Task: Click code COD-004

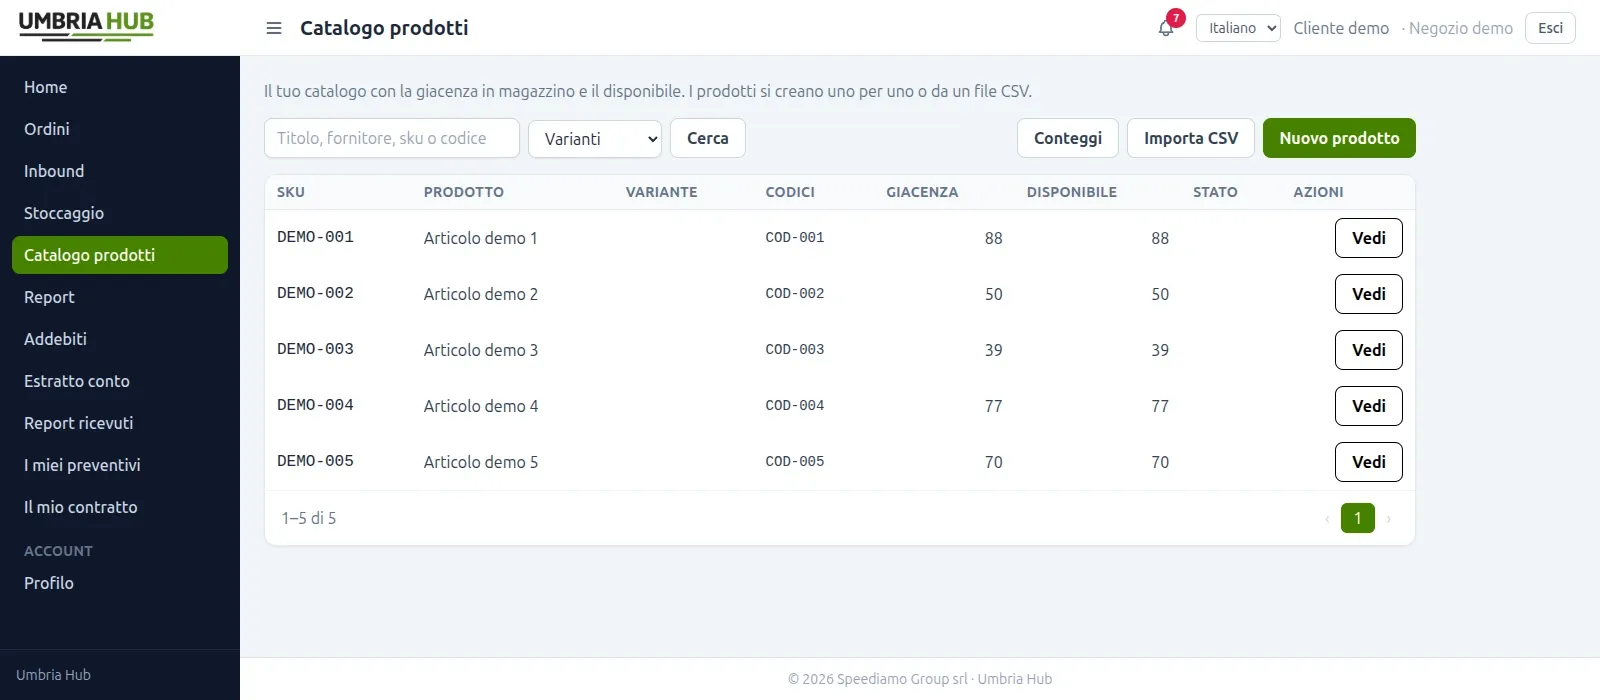Action: [x=795, y=405]
